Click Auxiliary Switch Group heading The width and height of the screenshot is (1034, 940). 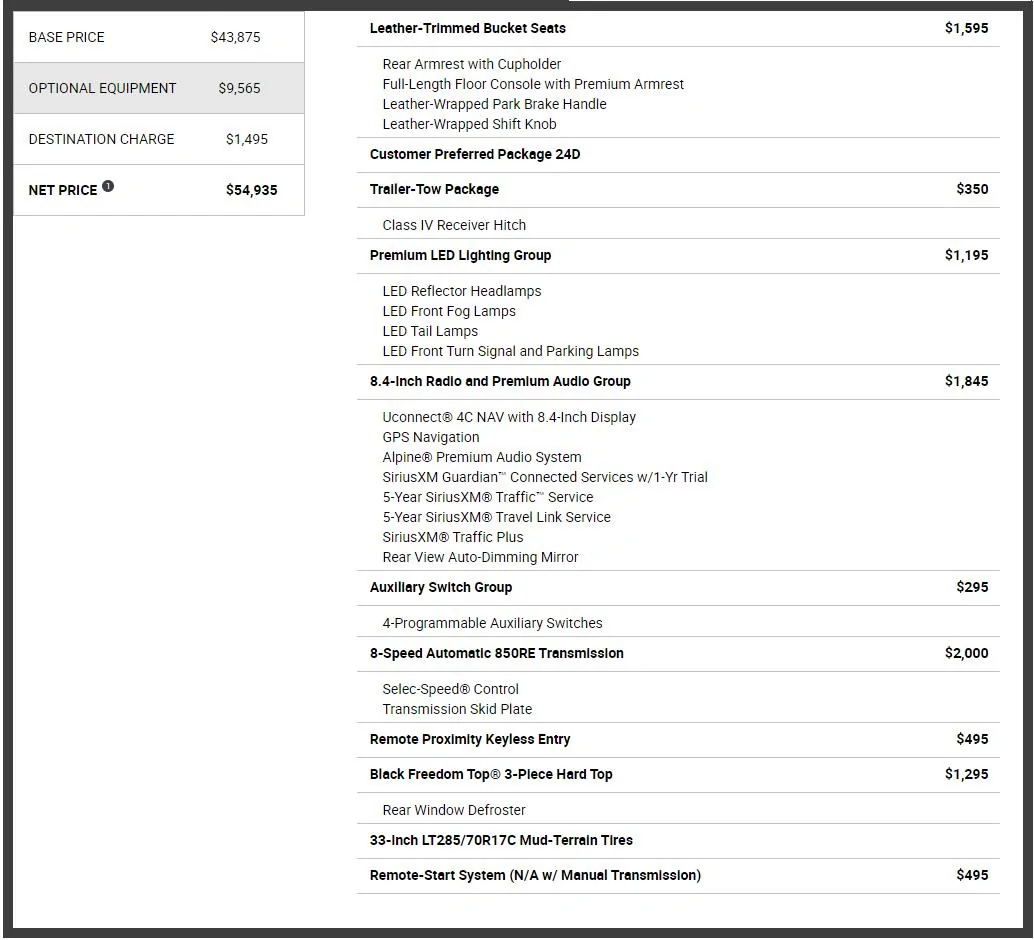[441, 587]
